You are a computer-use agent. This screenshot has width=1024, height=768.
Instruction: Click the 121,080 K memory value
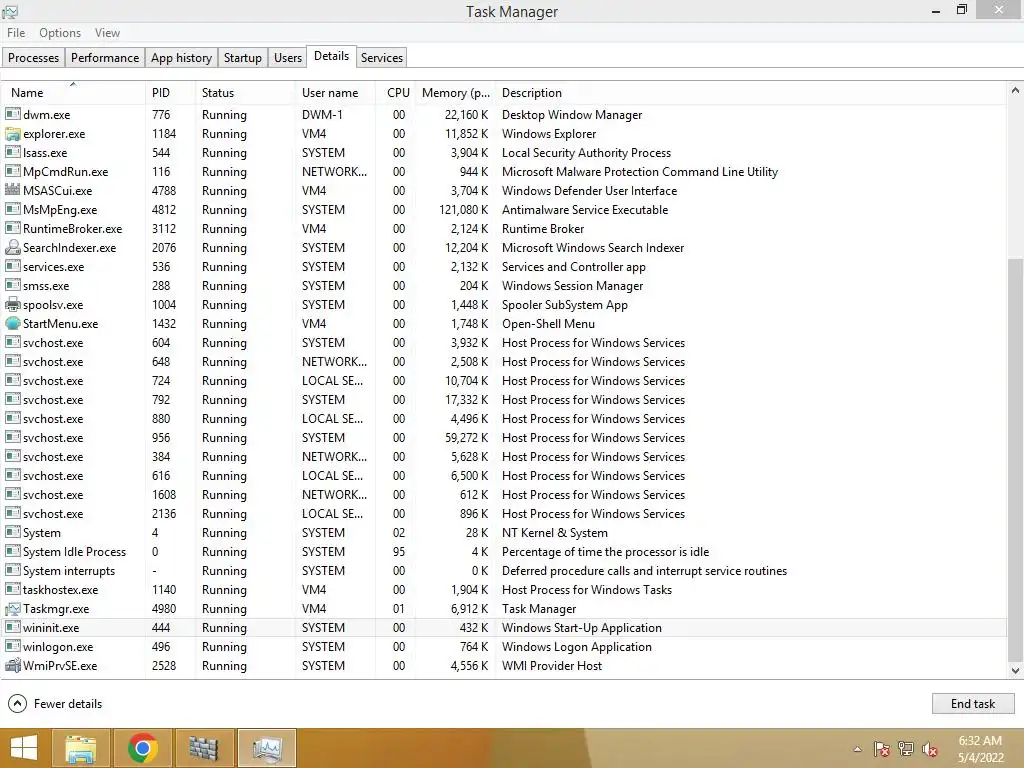coord(464,210)
